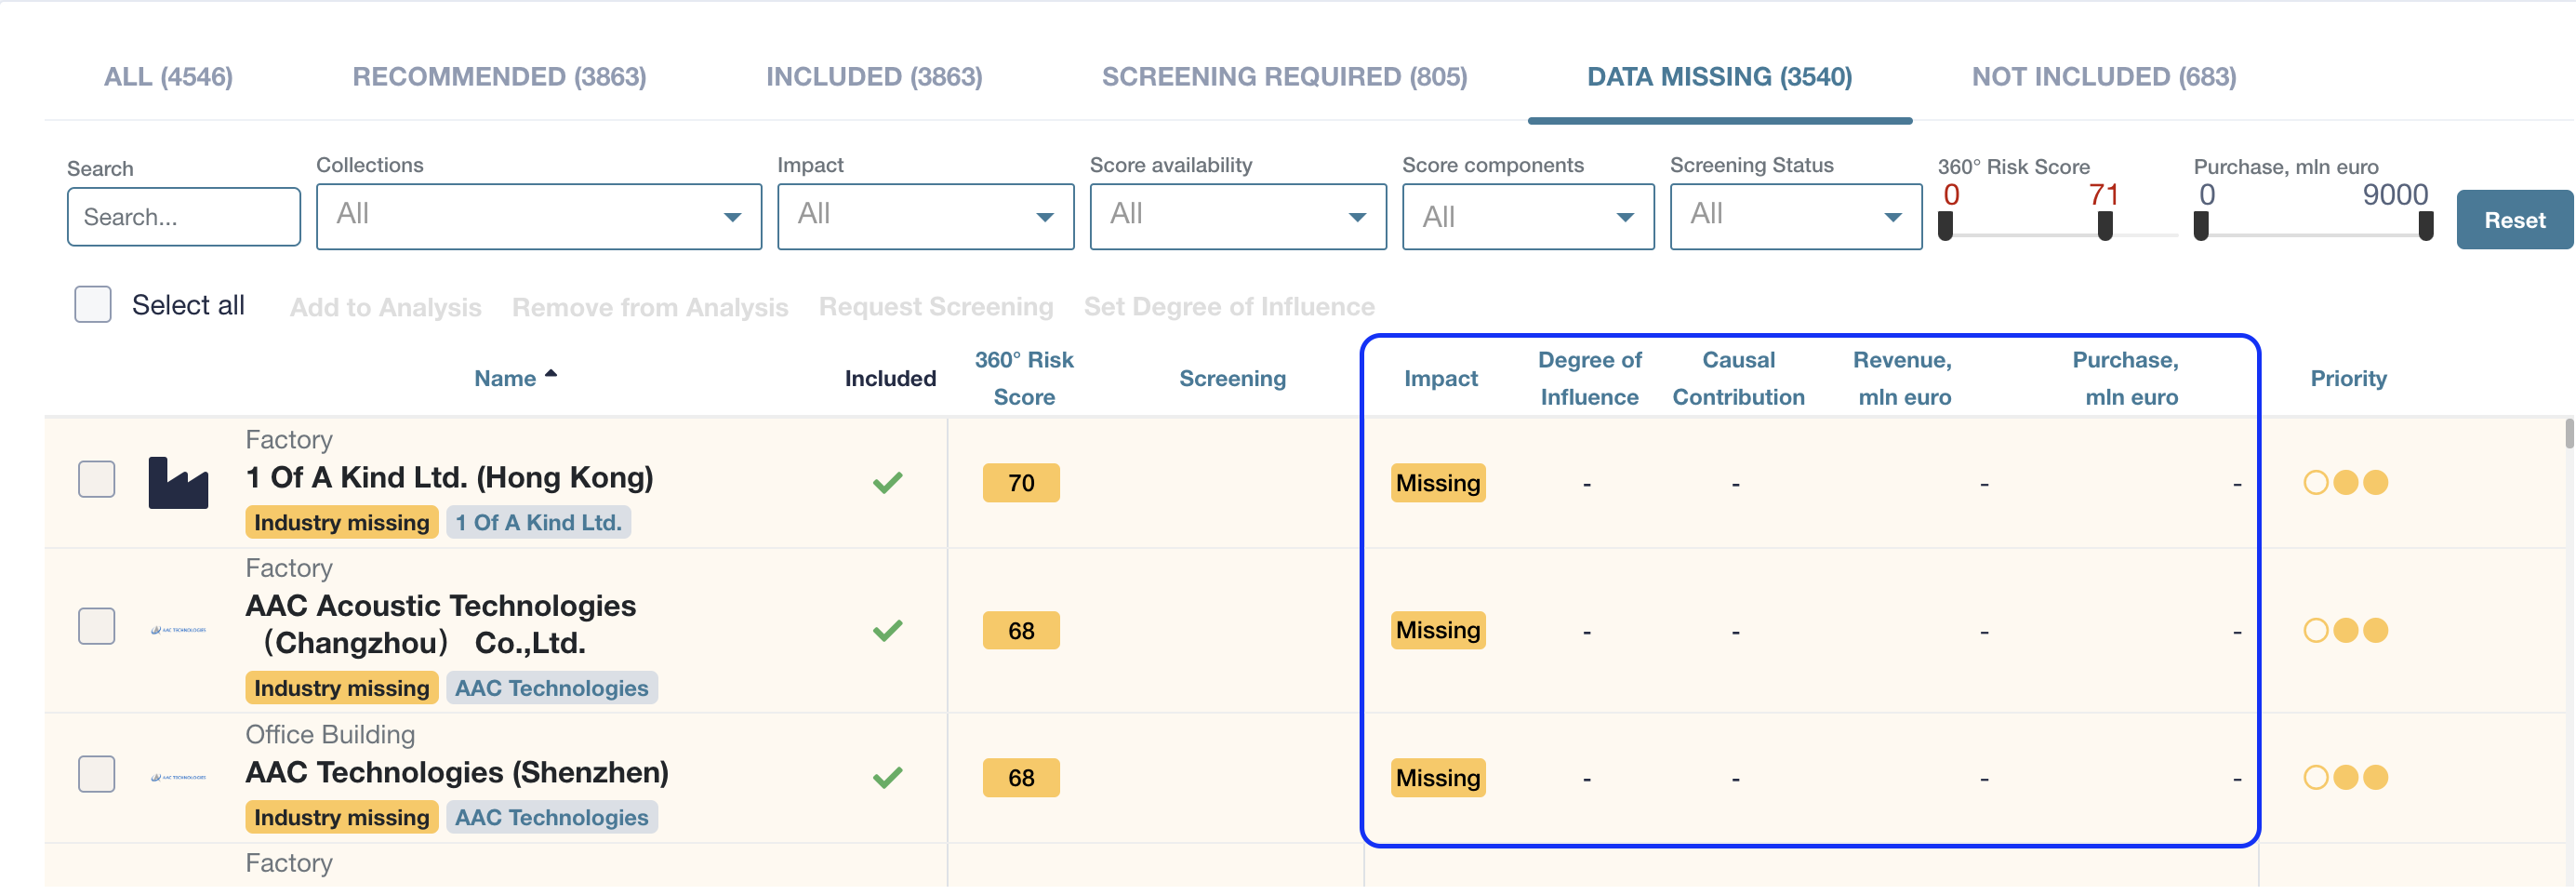Screen dimensions: 2576x895
Task: Click AAC Technologies tag on AAC Shenzhen row
Action: point(551,818)
